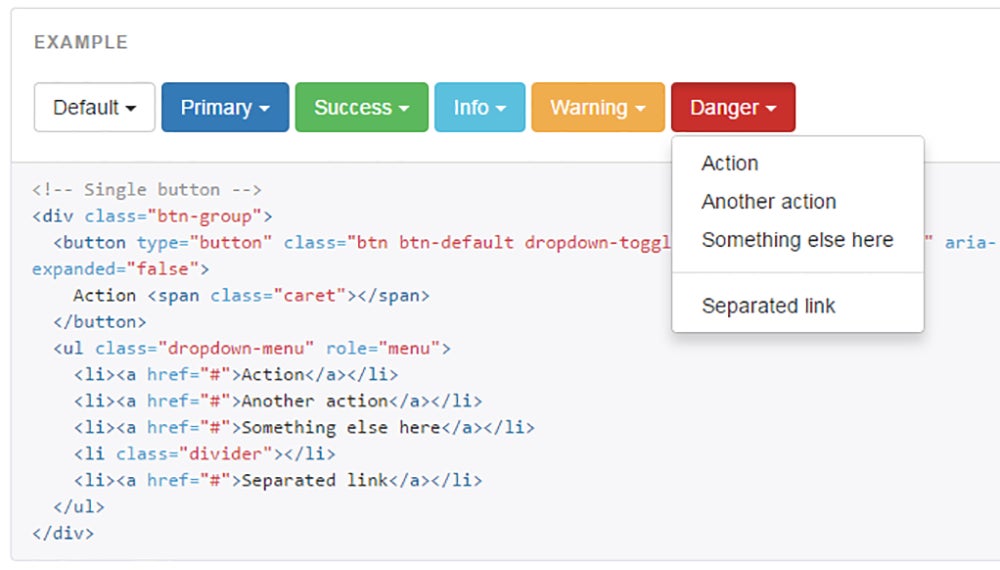This screenshot has height=570, width=1000.
Task: Click the EXAMPLE heading label
Action: coord(81,42)
